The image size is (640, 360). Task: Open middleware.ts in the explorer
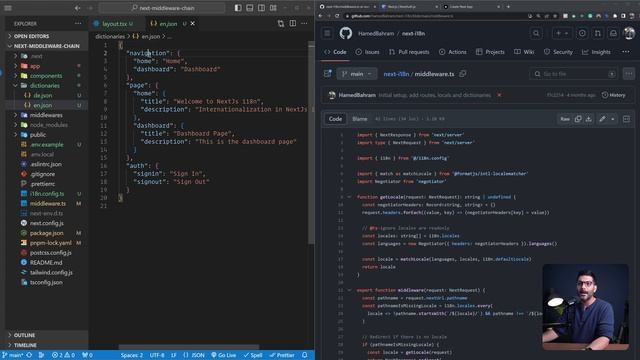point(48,203)
